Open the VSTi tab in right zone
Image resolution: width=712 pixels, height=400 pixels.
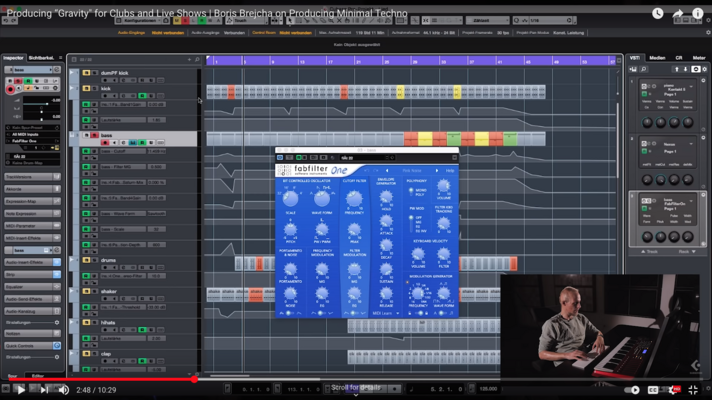pos(635,58)
